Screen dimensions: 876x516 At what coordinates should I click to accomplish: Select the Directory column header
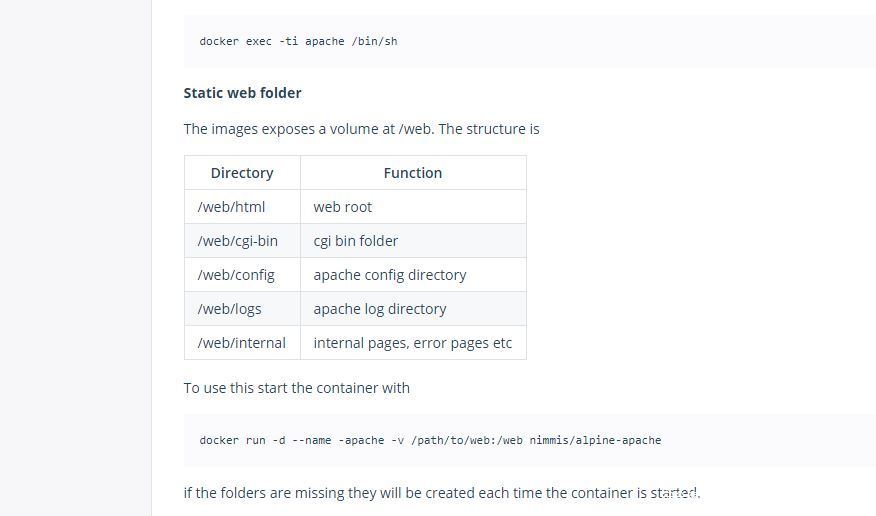[x=242, y=173]
